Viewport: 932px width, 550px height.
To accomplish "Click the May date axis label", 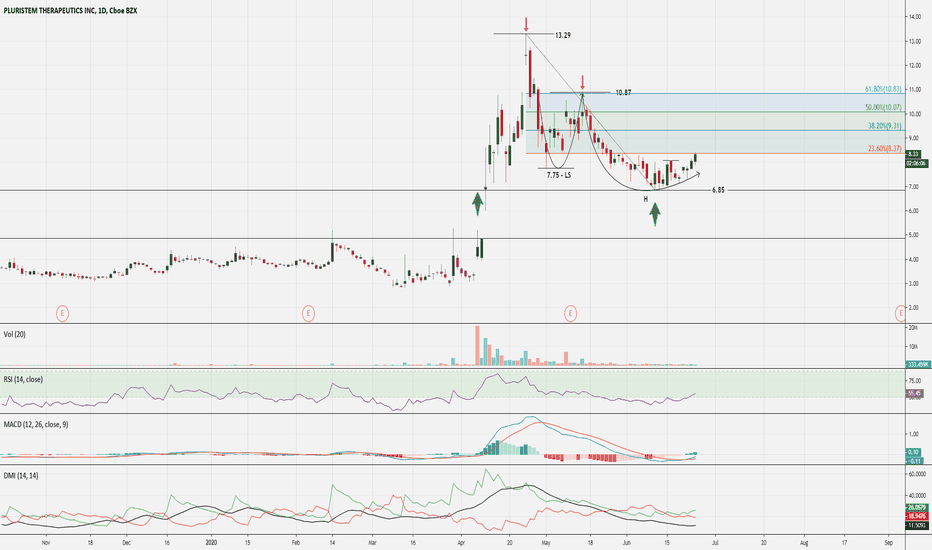I will pos(547,542).
